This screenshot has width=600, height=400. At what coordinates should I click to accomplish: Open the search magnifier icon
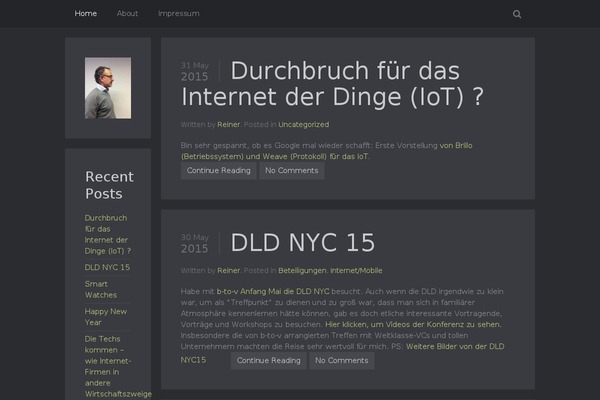tap(517, 14)
